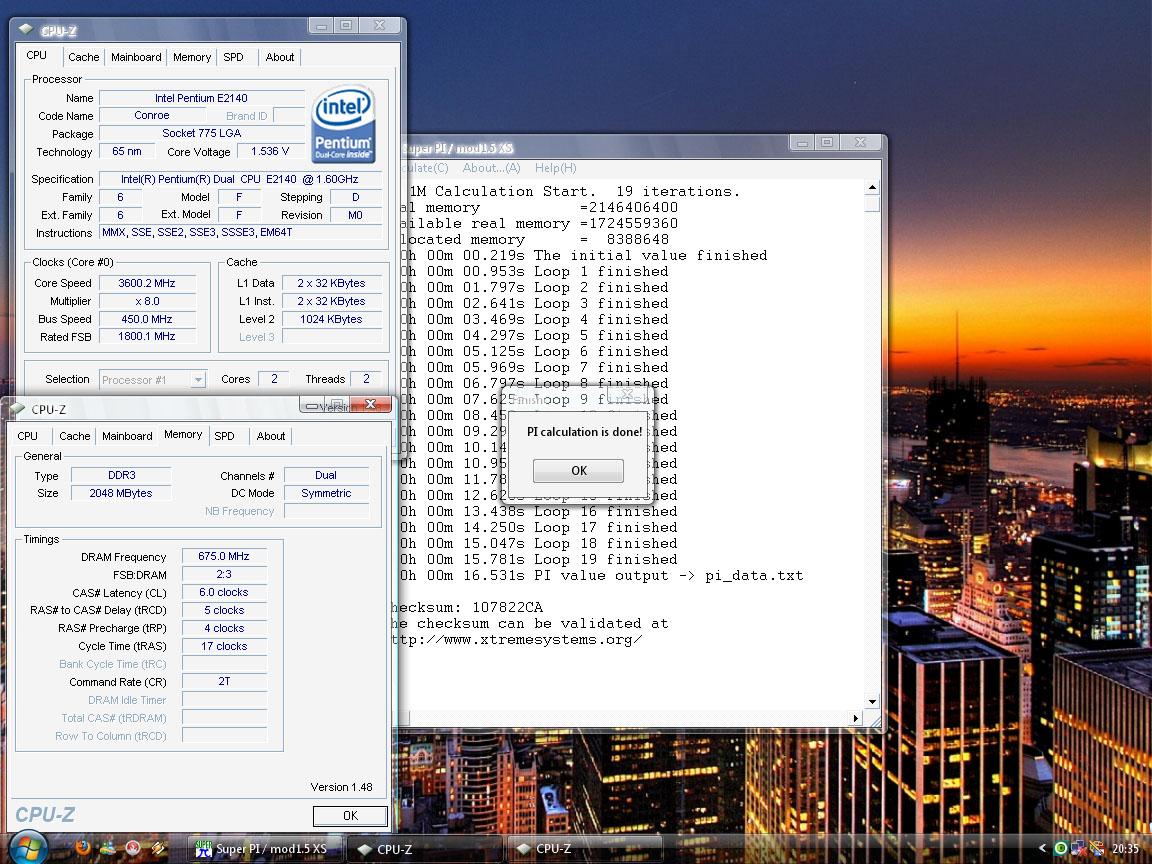The height and width of the screenshot is (864, 1152).
Task: Open the disconnected network tray icon
Action: pyautogui.click(x=1078, y=849)
